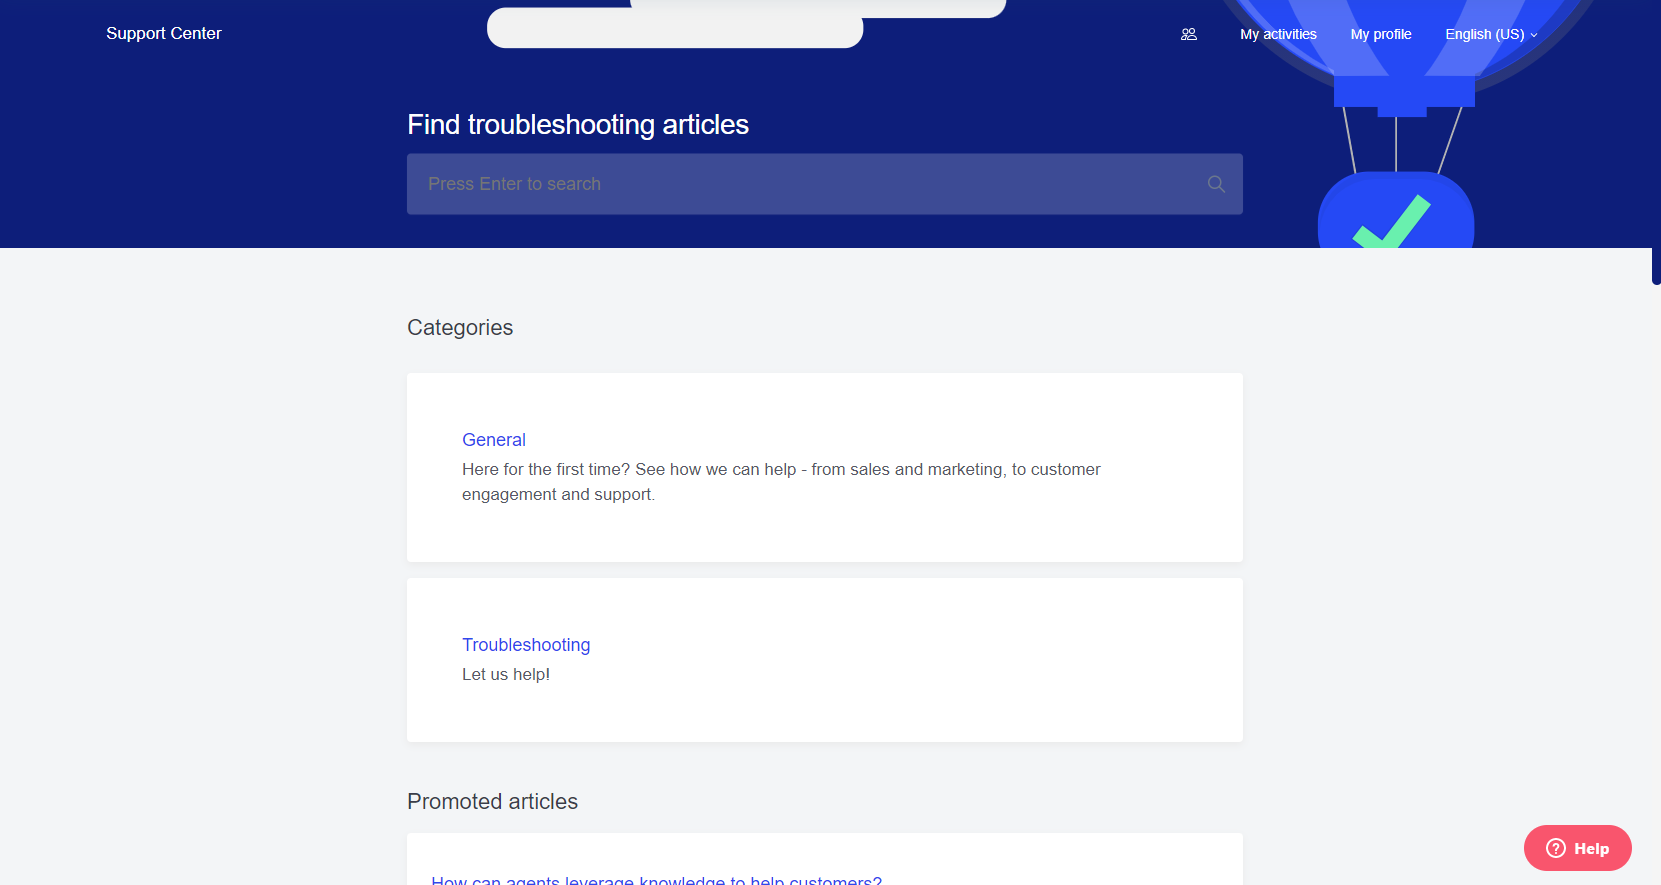Click the chevron beside English (US)
The image size is (1661, 885).
click(1534, 35)
